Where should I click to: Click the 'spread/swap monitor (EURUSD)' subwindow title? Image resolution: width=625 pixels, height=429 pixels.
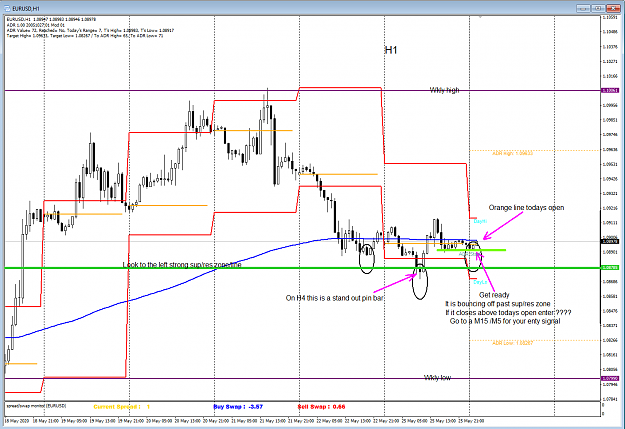[36, 406]
